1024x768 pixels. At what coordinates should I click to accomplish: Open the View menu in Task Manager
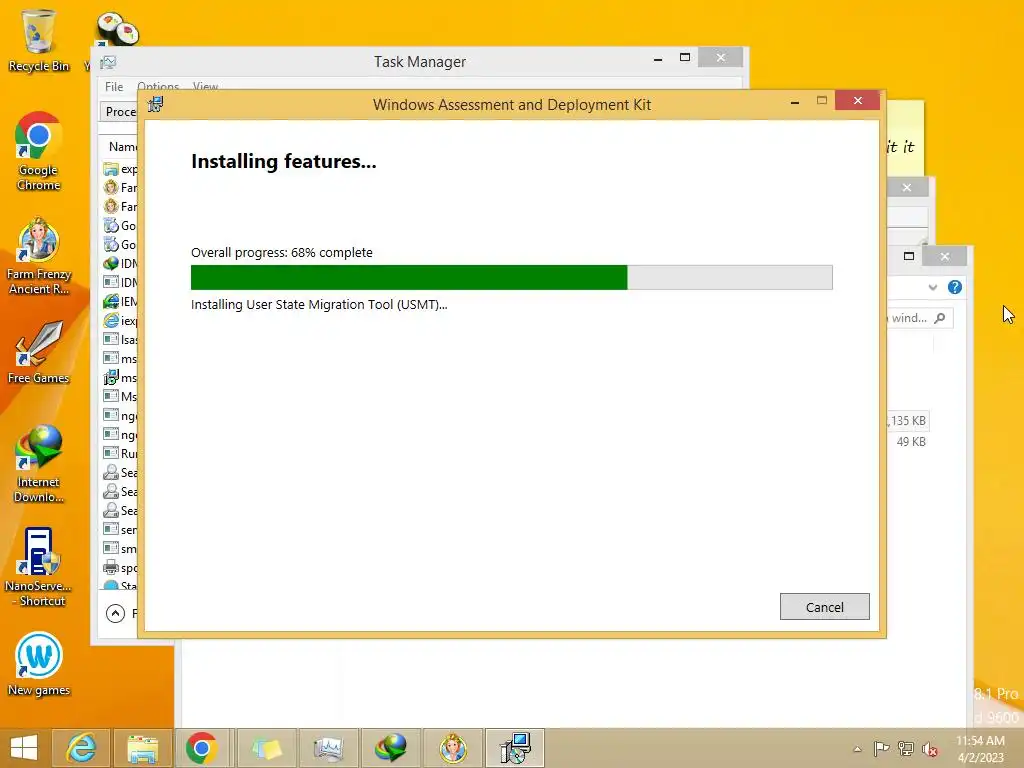click(205, 86)
